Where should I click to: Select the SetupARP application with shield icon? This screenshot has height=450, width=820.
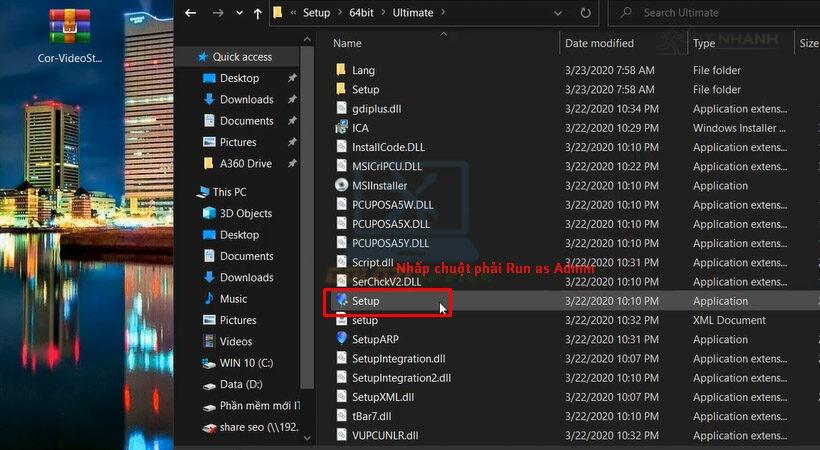click(375, 339)
